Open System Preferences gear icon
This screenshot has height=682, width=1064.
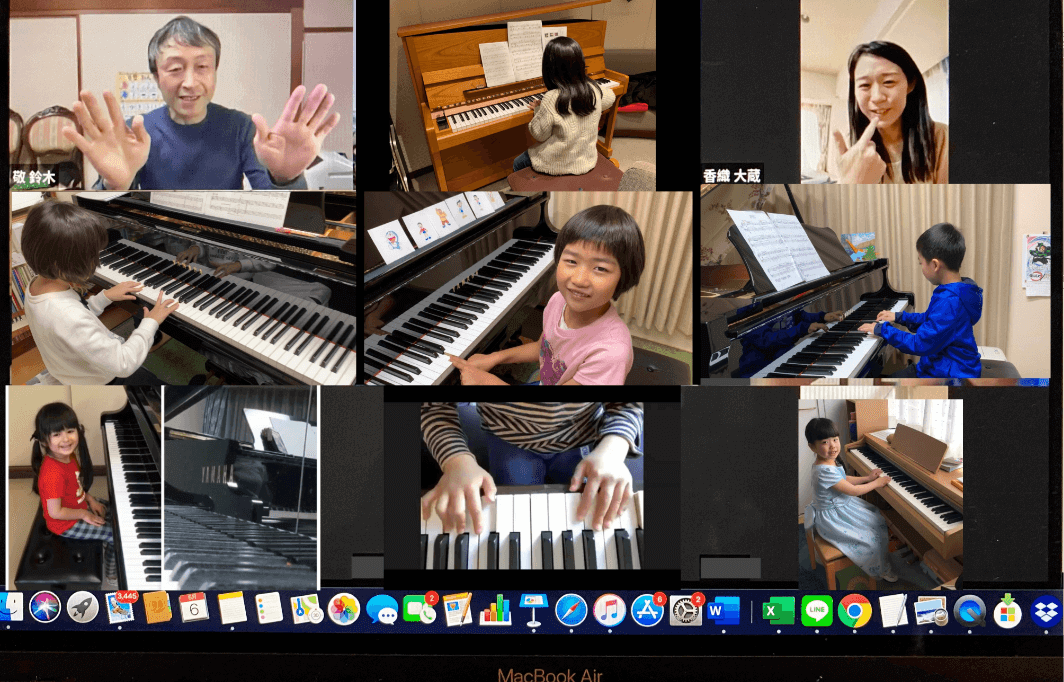point(685,608)
